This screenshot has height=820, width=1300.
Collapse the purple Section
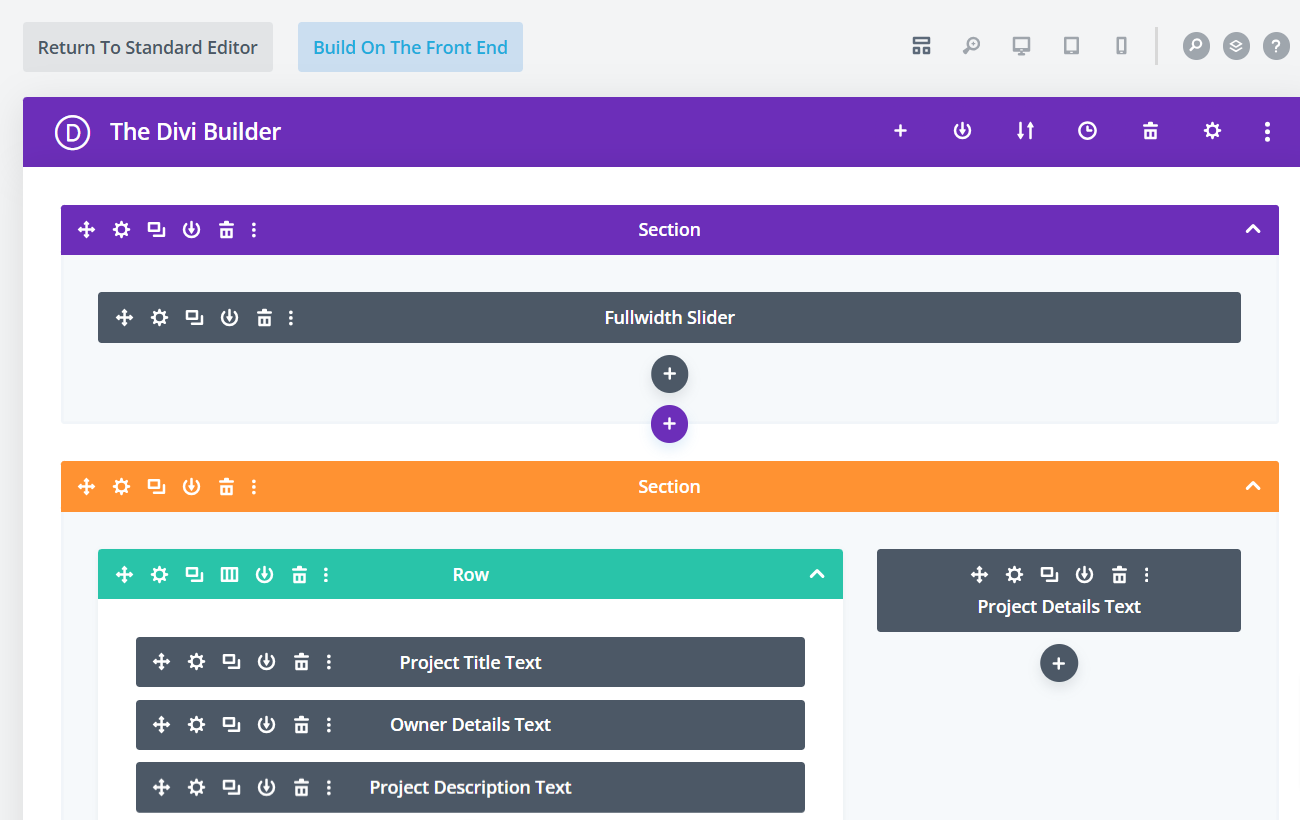click(x=1253, y=229)
